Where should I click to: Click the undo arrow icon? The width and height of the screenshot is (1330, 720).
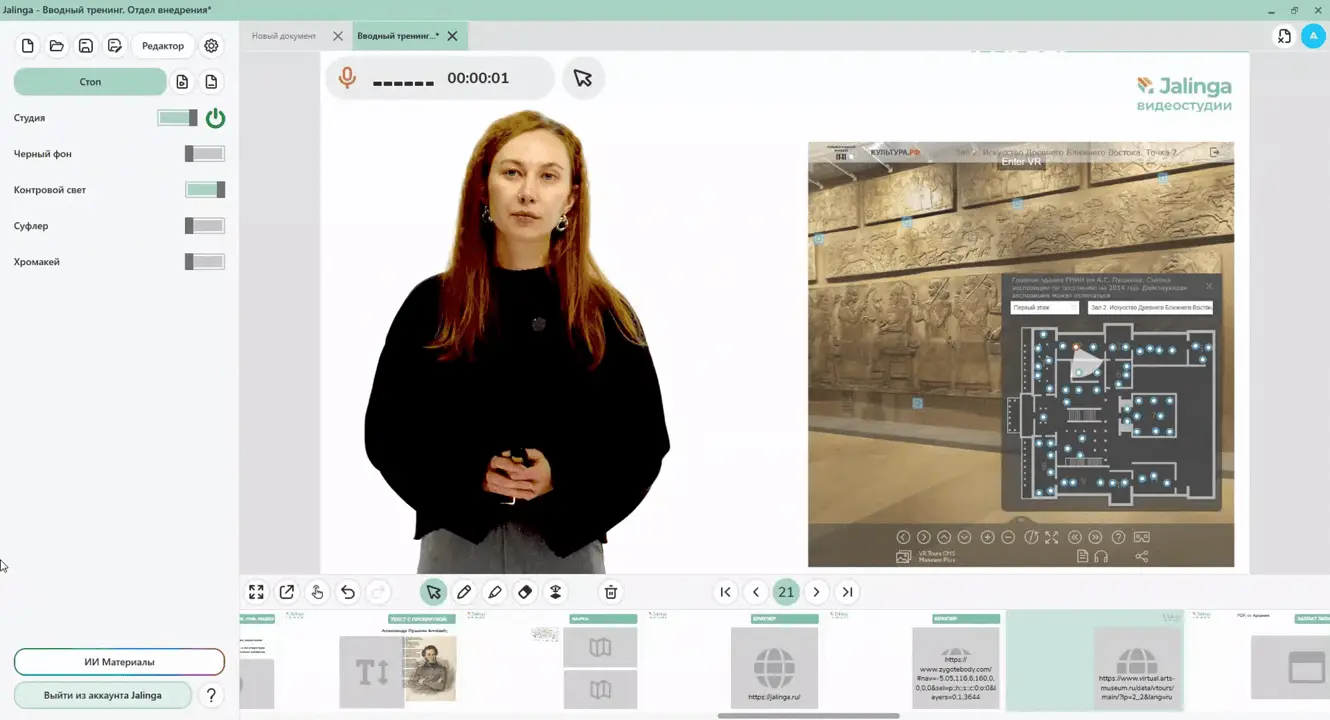click(x=348, y=592)
